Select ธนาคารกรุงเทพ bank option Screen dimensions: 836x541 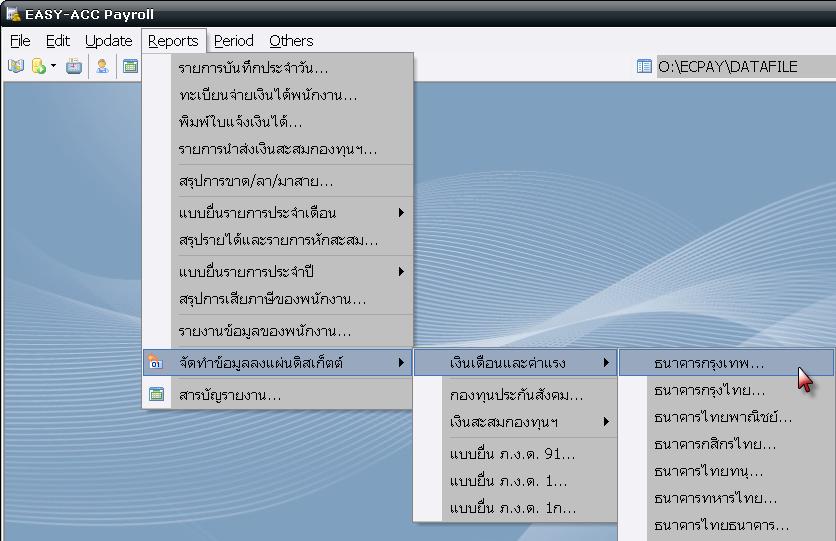708,363
